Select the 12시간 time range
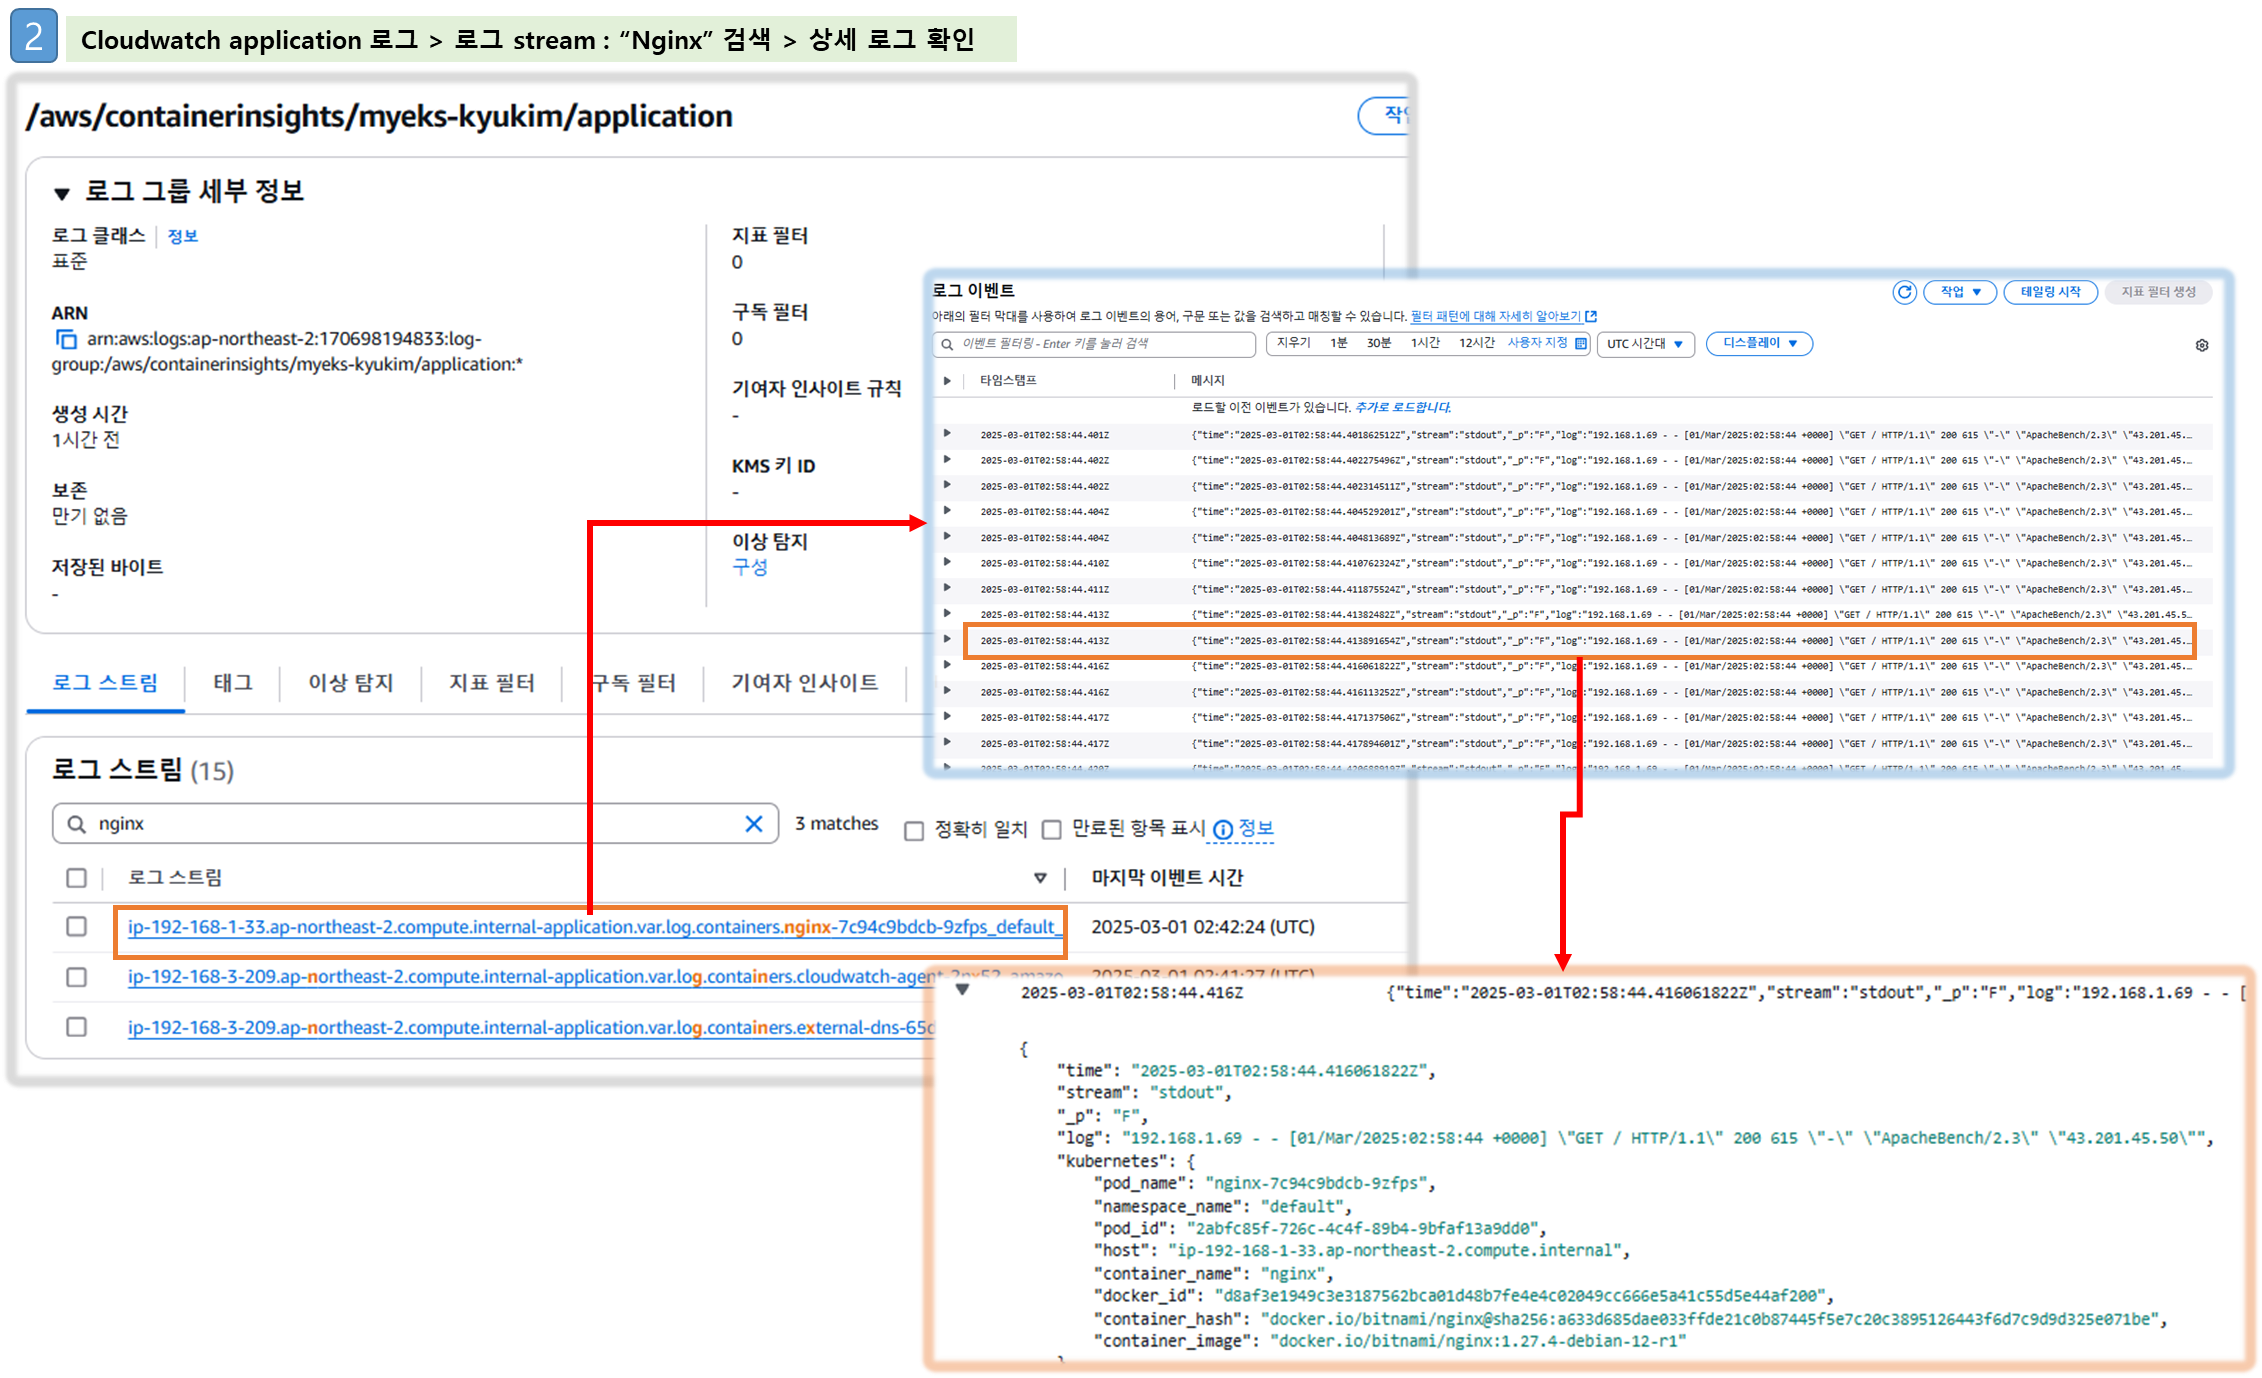The height and width of the screenshot is (1378, 2262). tap(1476, 343)
